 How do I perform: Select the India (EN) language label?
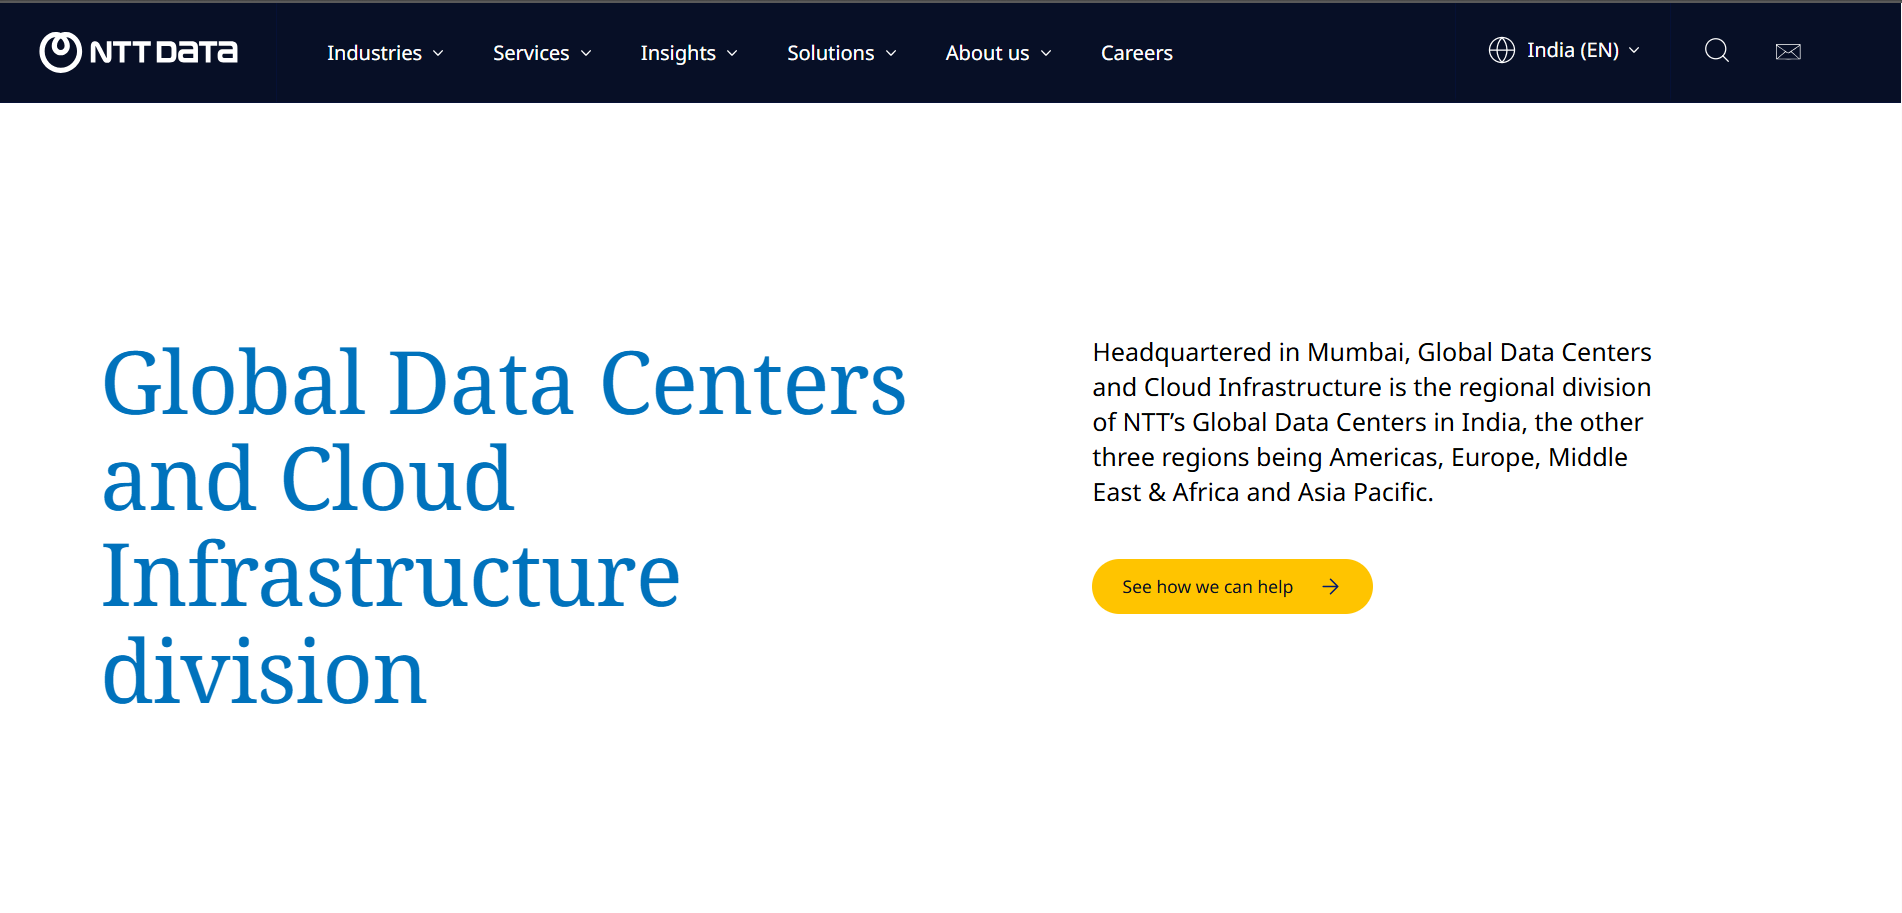pos(1573,50)
